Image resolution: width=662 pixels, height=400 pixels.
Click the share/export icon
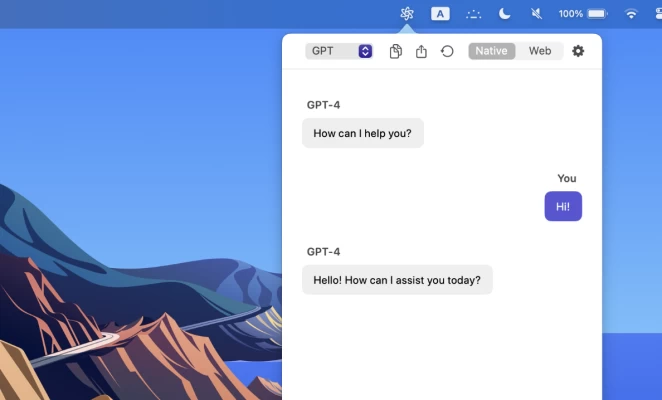pos(421,51)
